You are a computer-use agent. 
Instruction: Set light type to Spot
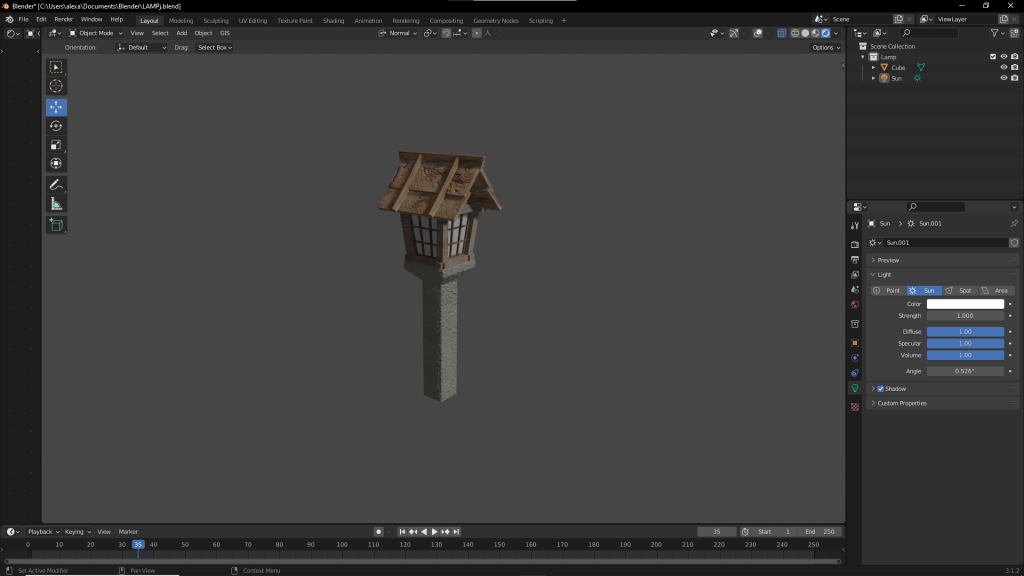959,290
